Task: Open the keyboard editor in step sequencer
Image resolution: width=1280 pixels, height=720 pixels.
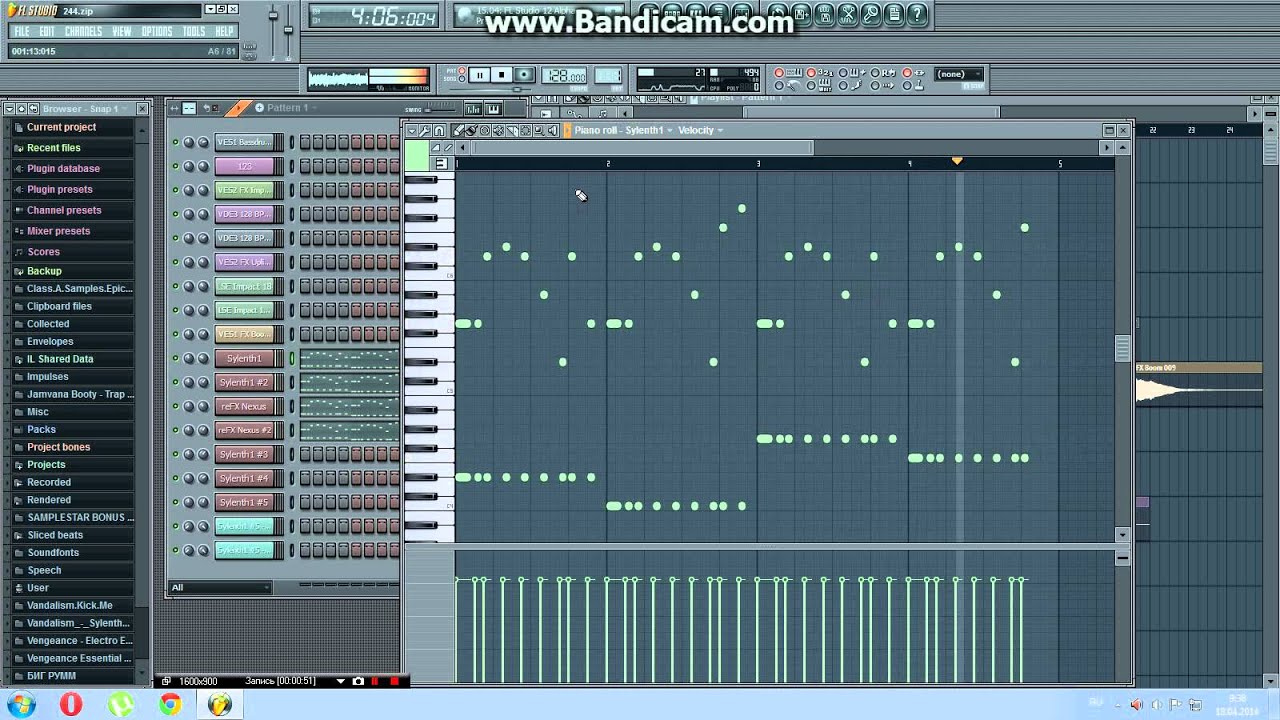Action: click(x=494, y=110)
